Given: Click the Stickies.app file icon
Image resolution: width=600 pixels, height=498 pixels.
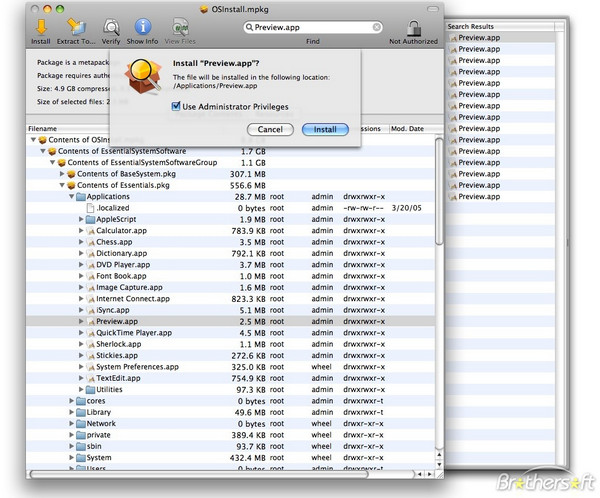Looking at the screenshot, I should pos(90,356).
